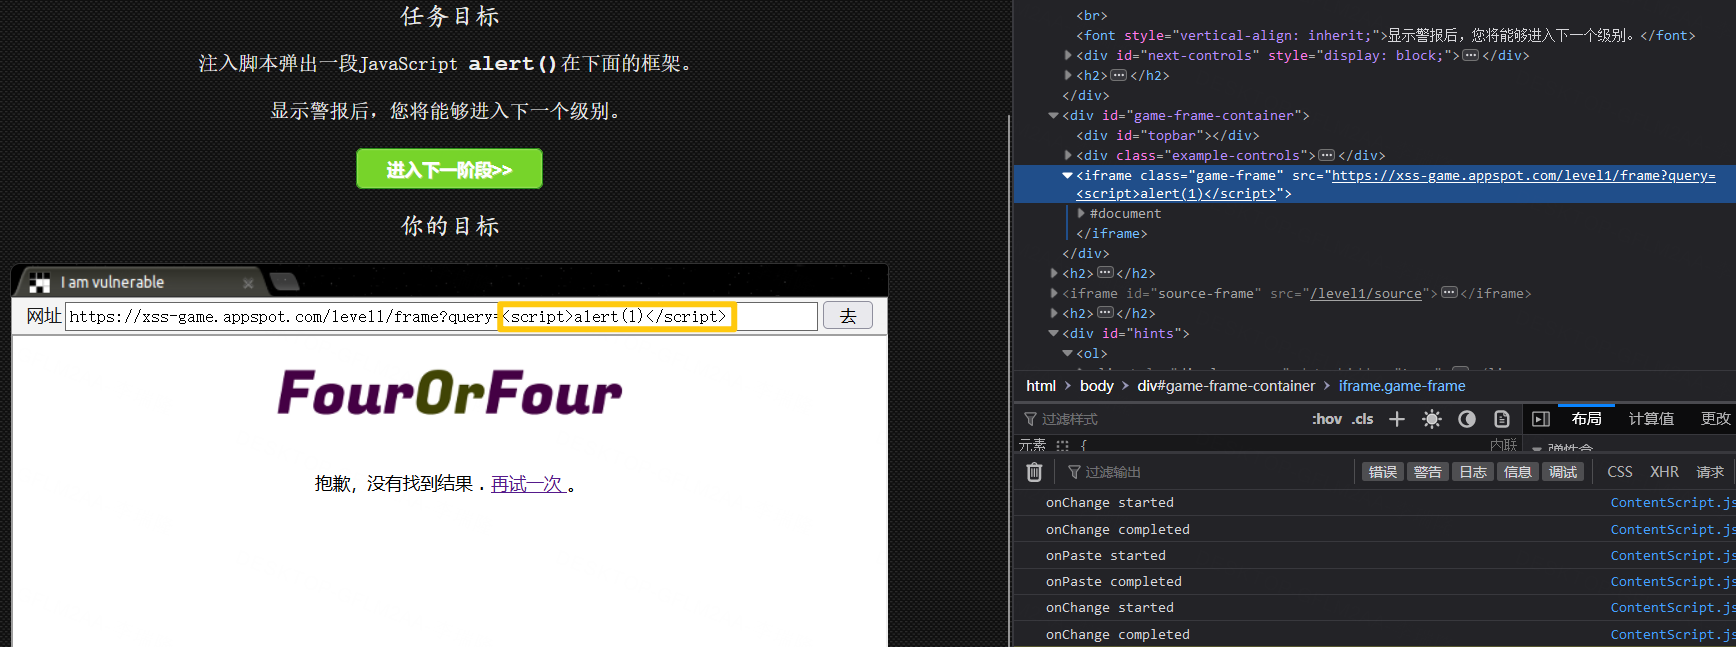Image resolution: width=1736 pixels, height=647 pixels.
Task: Toggle light color scheme simulation sun icon
Action: pos(1432,419)
